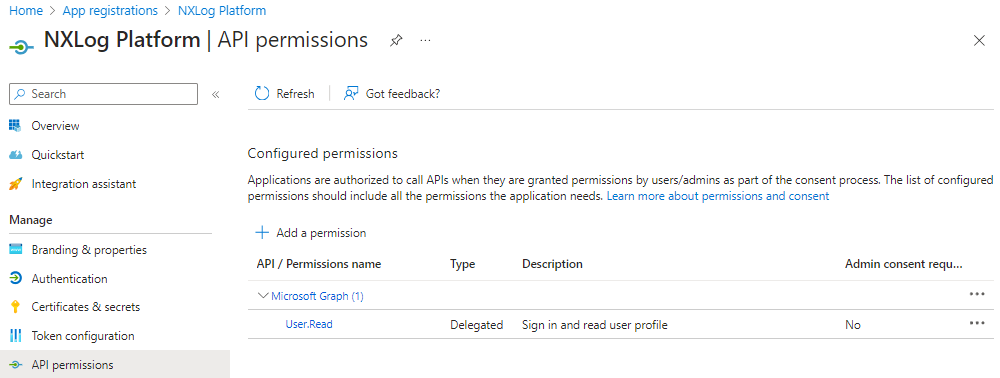
Task: Click the NXLog Platform app icon beside the title
Action: pyautogui.click(x=21, y=47)
